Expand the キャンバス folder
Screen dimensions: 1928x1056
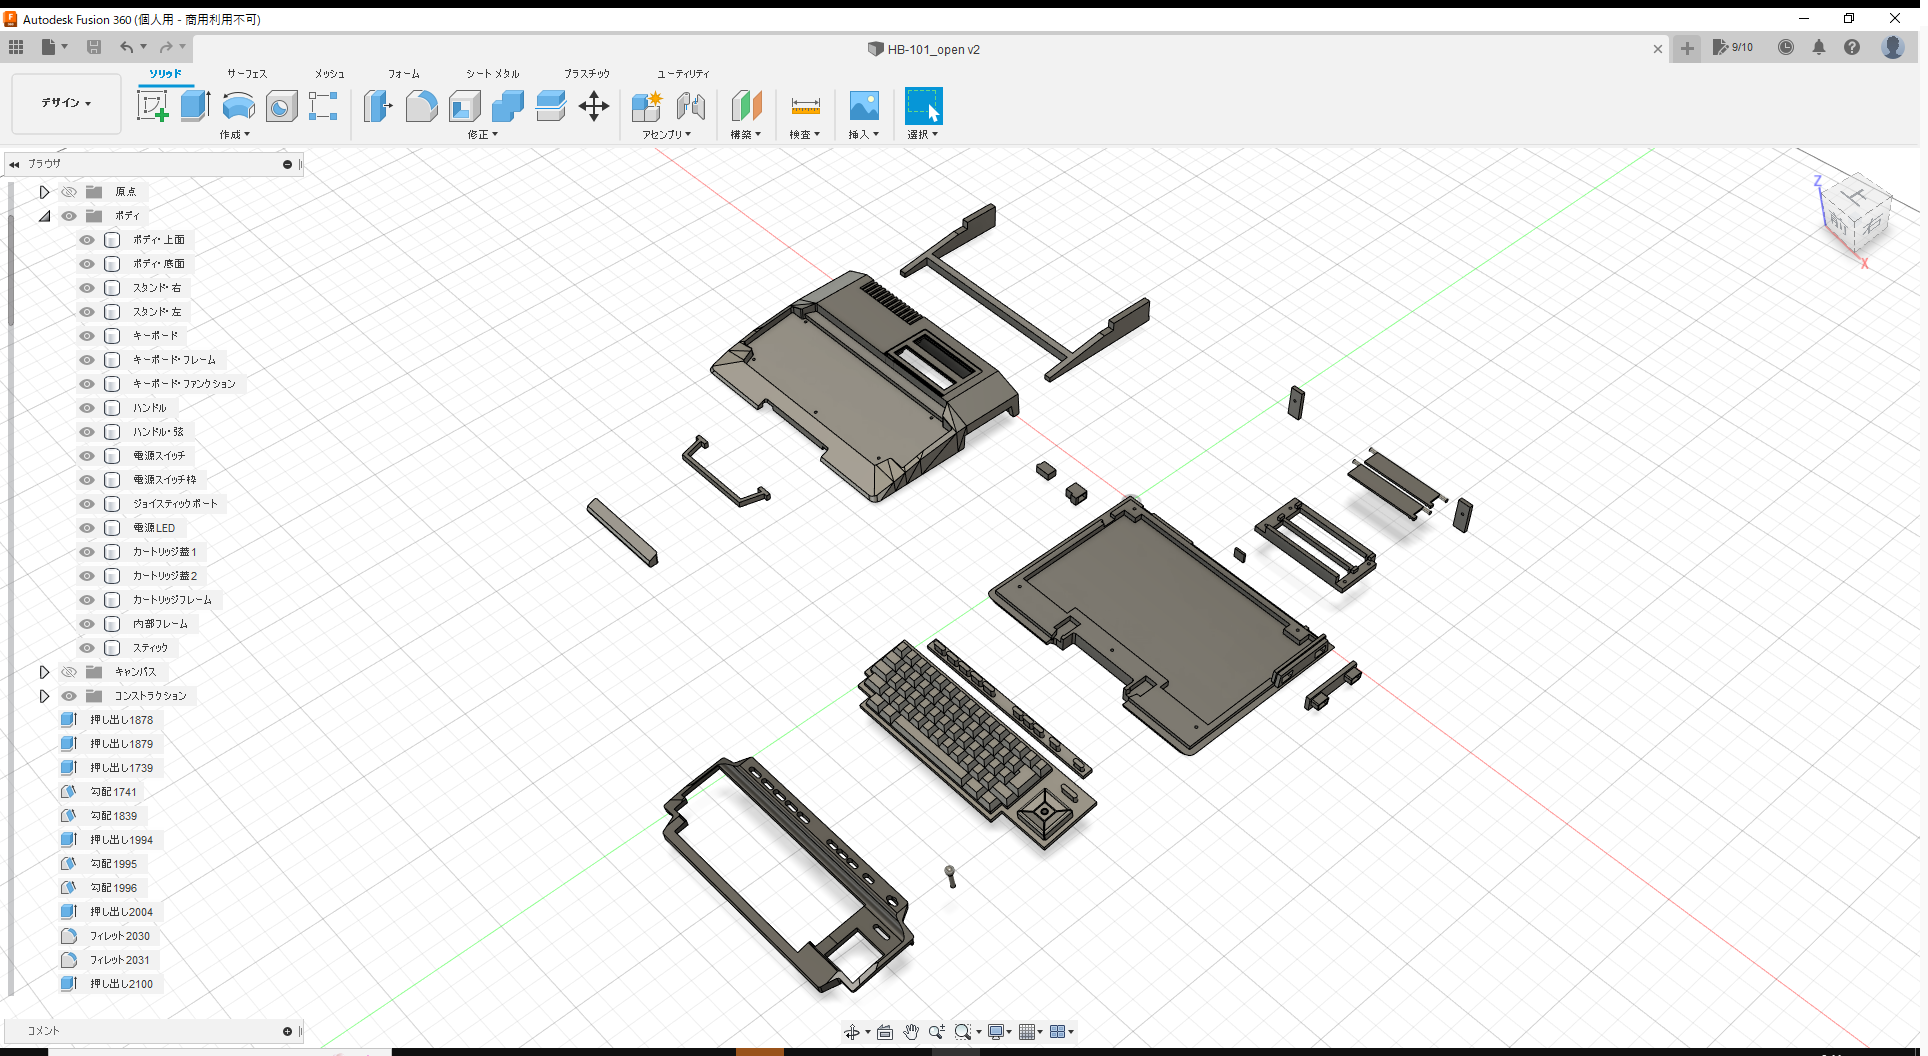point(44,671)
